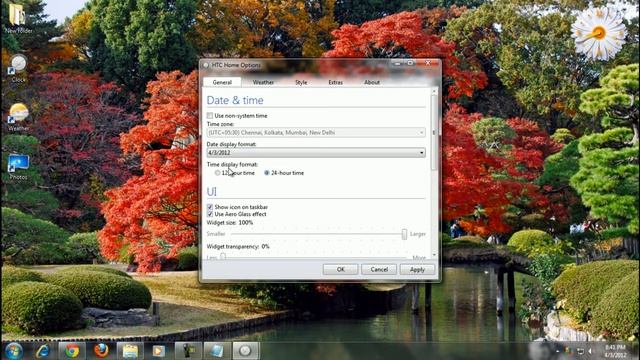Show hidden tray icons arrow
The width and height of the screenshot is (640, 360).
coord(558,351)
